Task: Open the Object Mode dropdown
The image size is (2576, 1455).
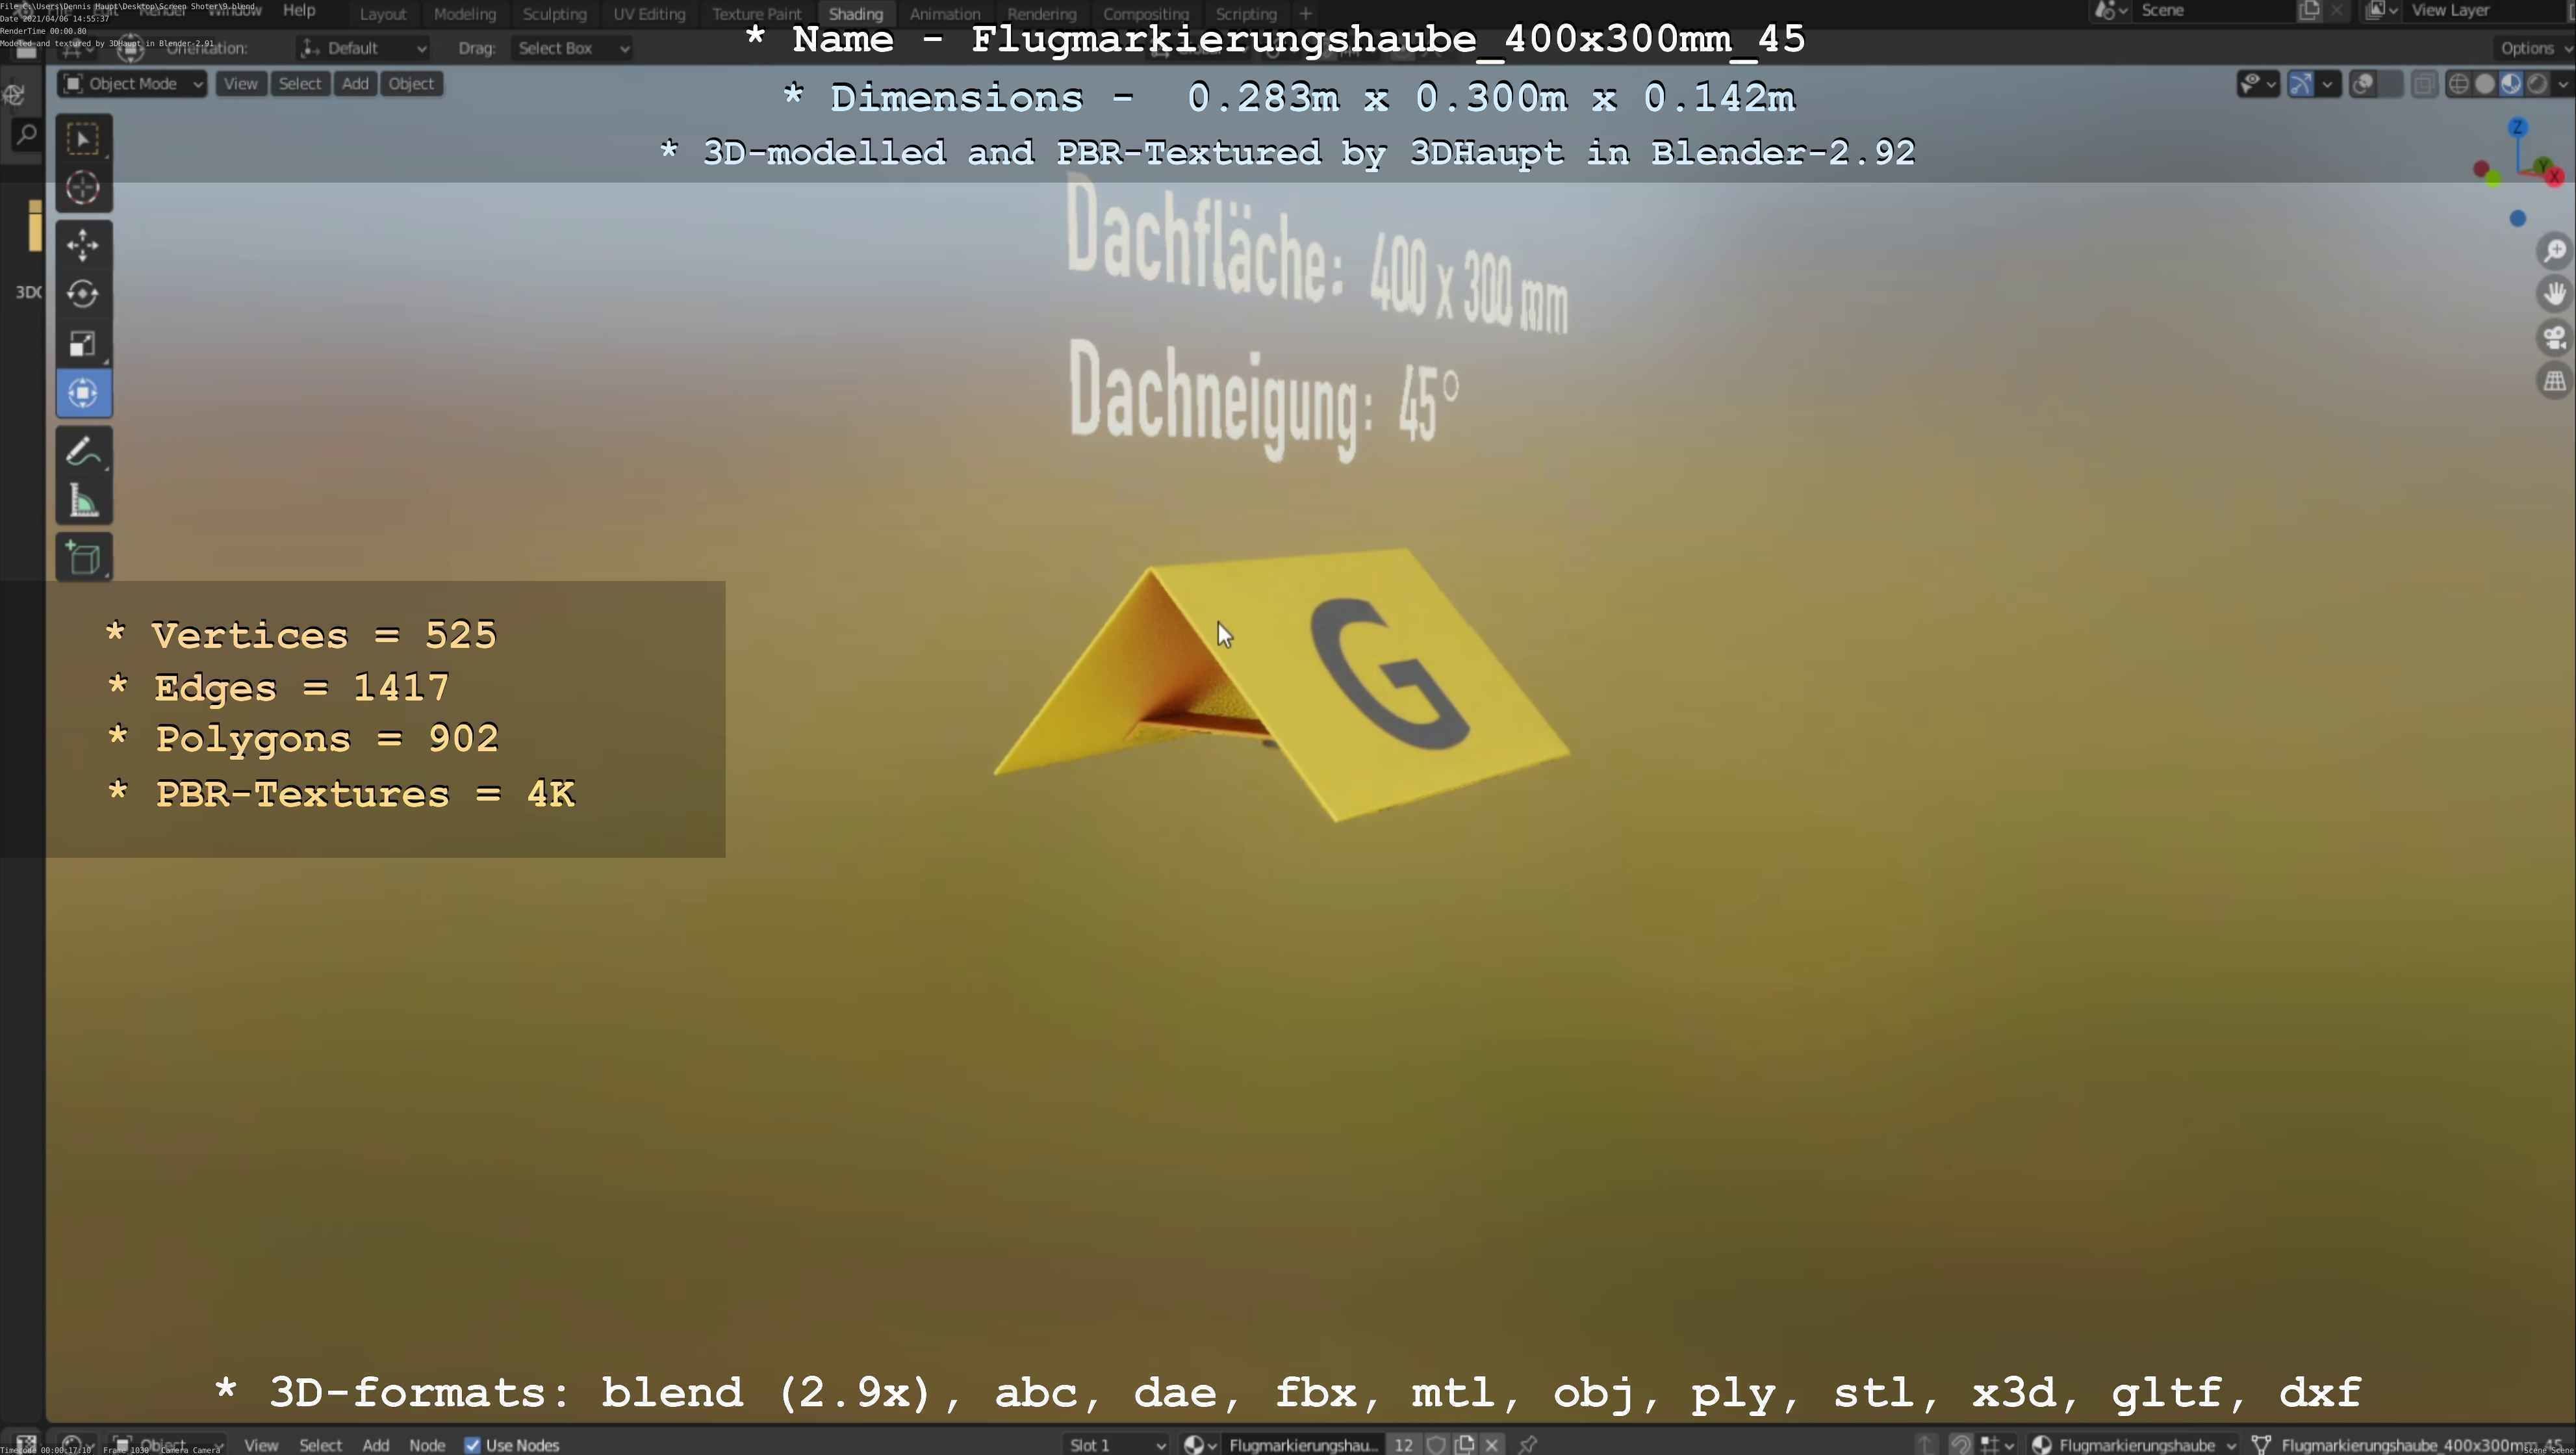Action: (133, 84)
